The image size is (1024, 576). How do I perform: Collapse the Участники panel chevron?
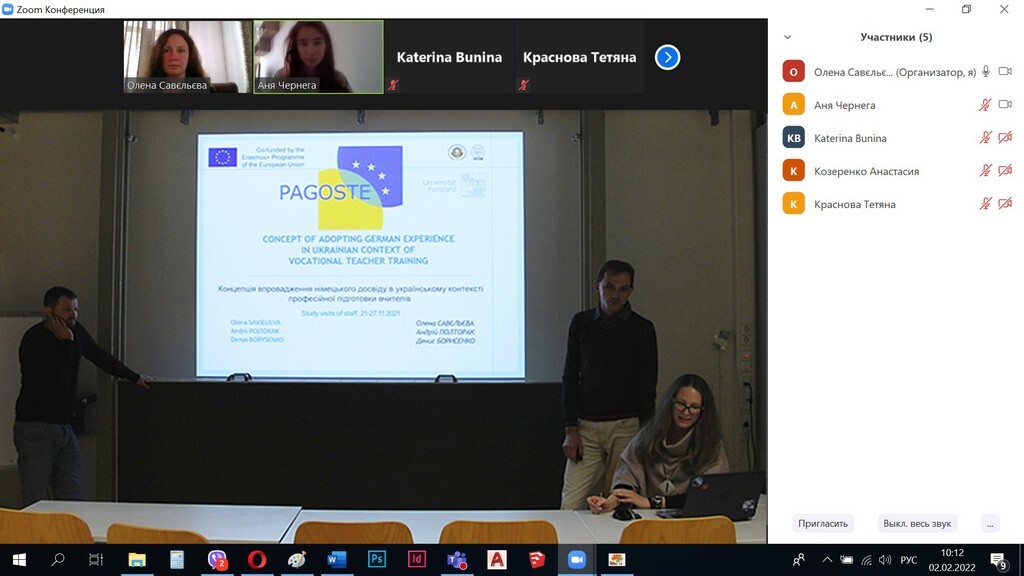click(x=788, y=37)
